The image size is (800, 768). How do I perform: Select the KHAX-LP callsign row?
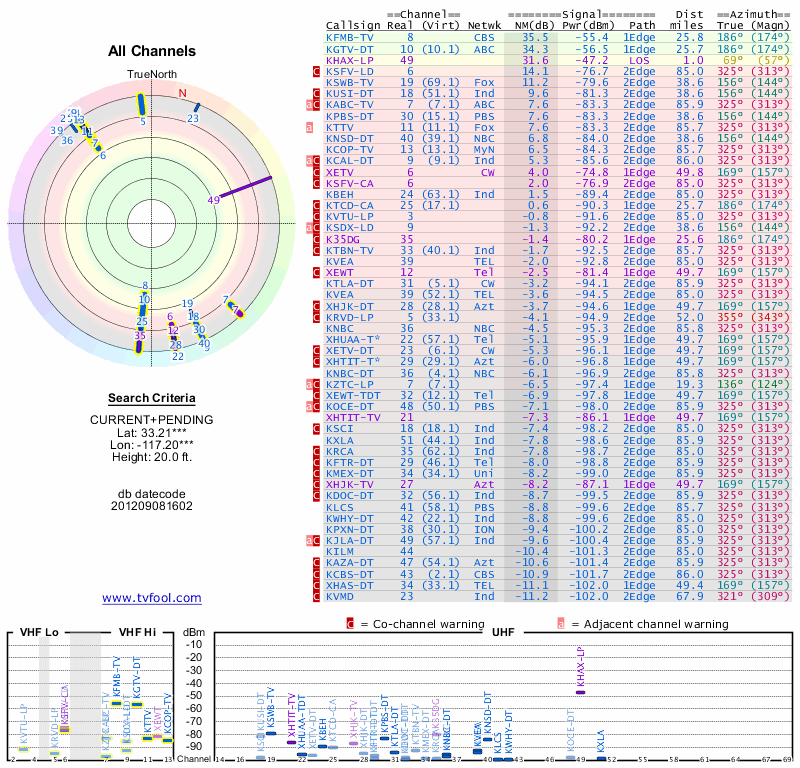click(x=351, y=60)
